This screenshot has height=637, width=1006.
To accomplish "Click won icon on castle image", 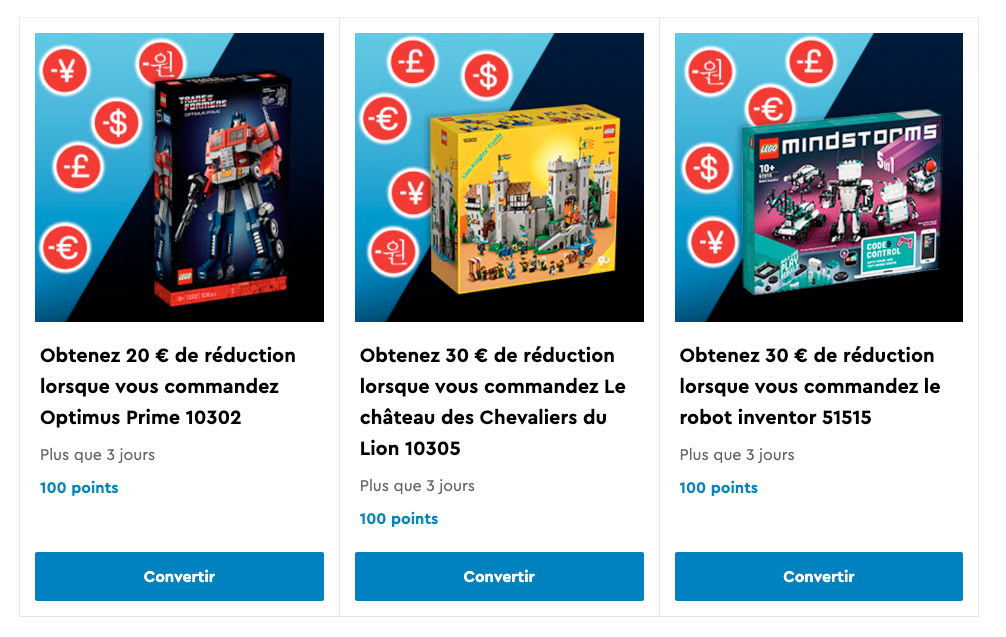I will point(393,251).
